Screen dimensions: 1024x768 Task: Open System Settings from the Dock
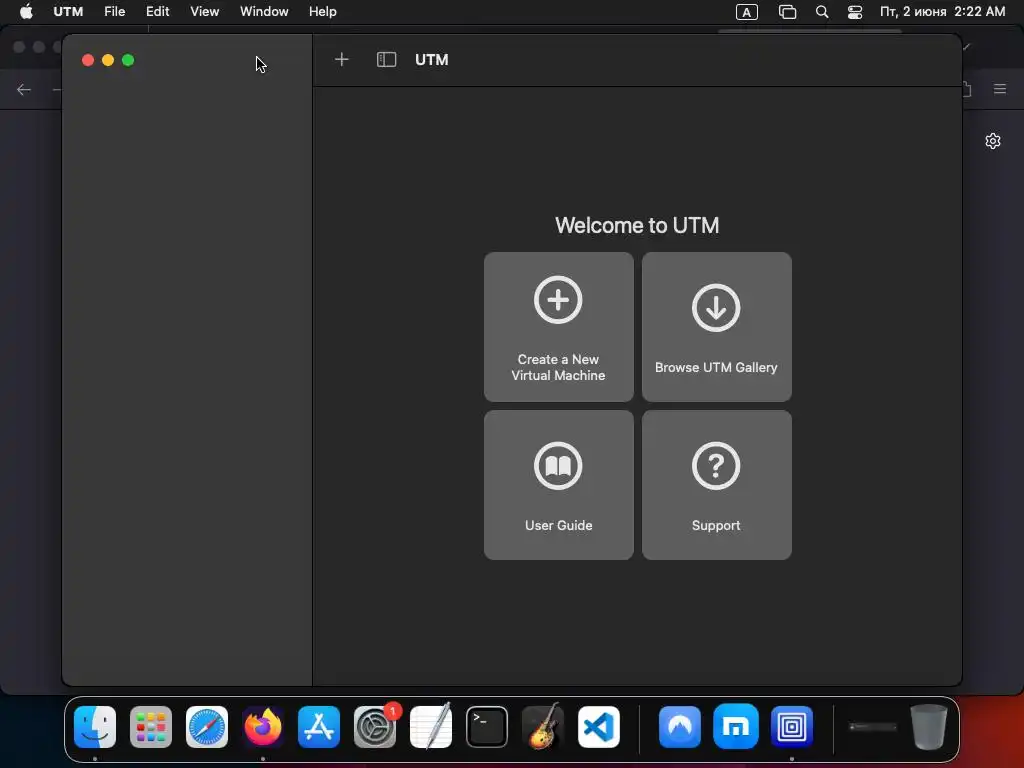click(x=375, y=727)
